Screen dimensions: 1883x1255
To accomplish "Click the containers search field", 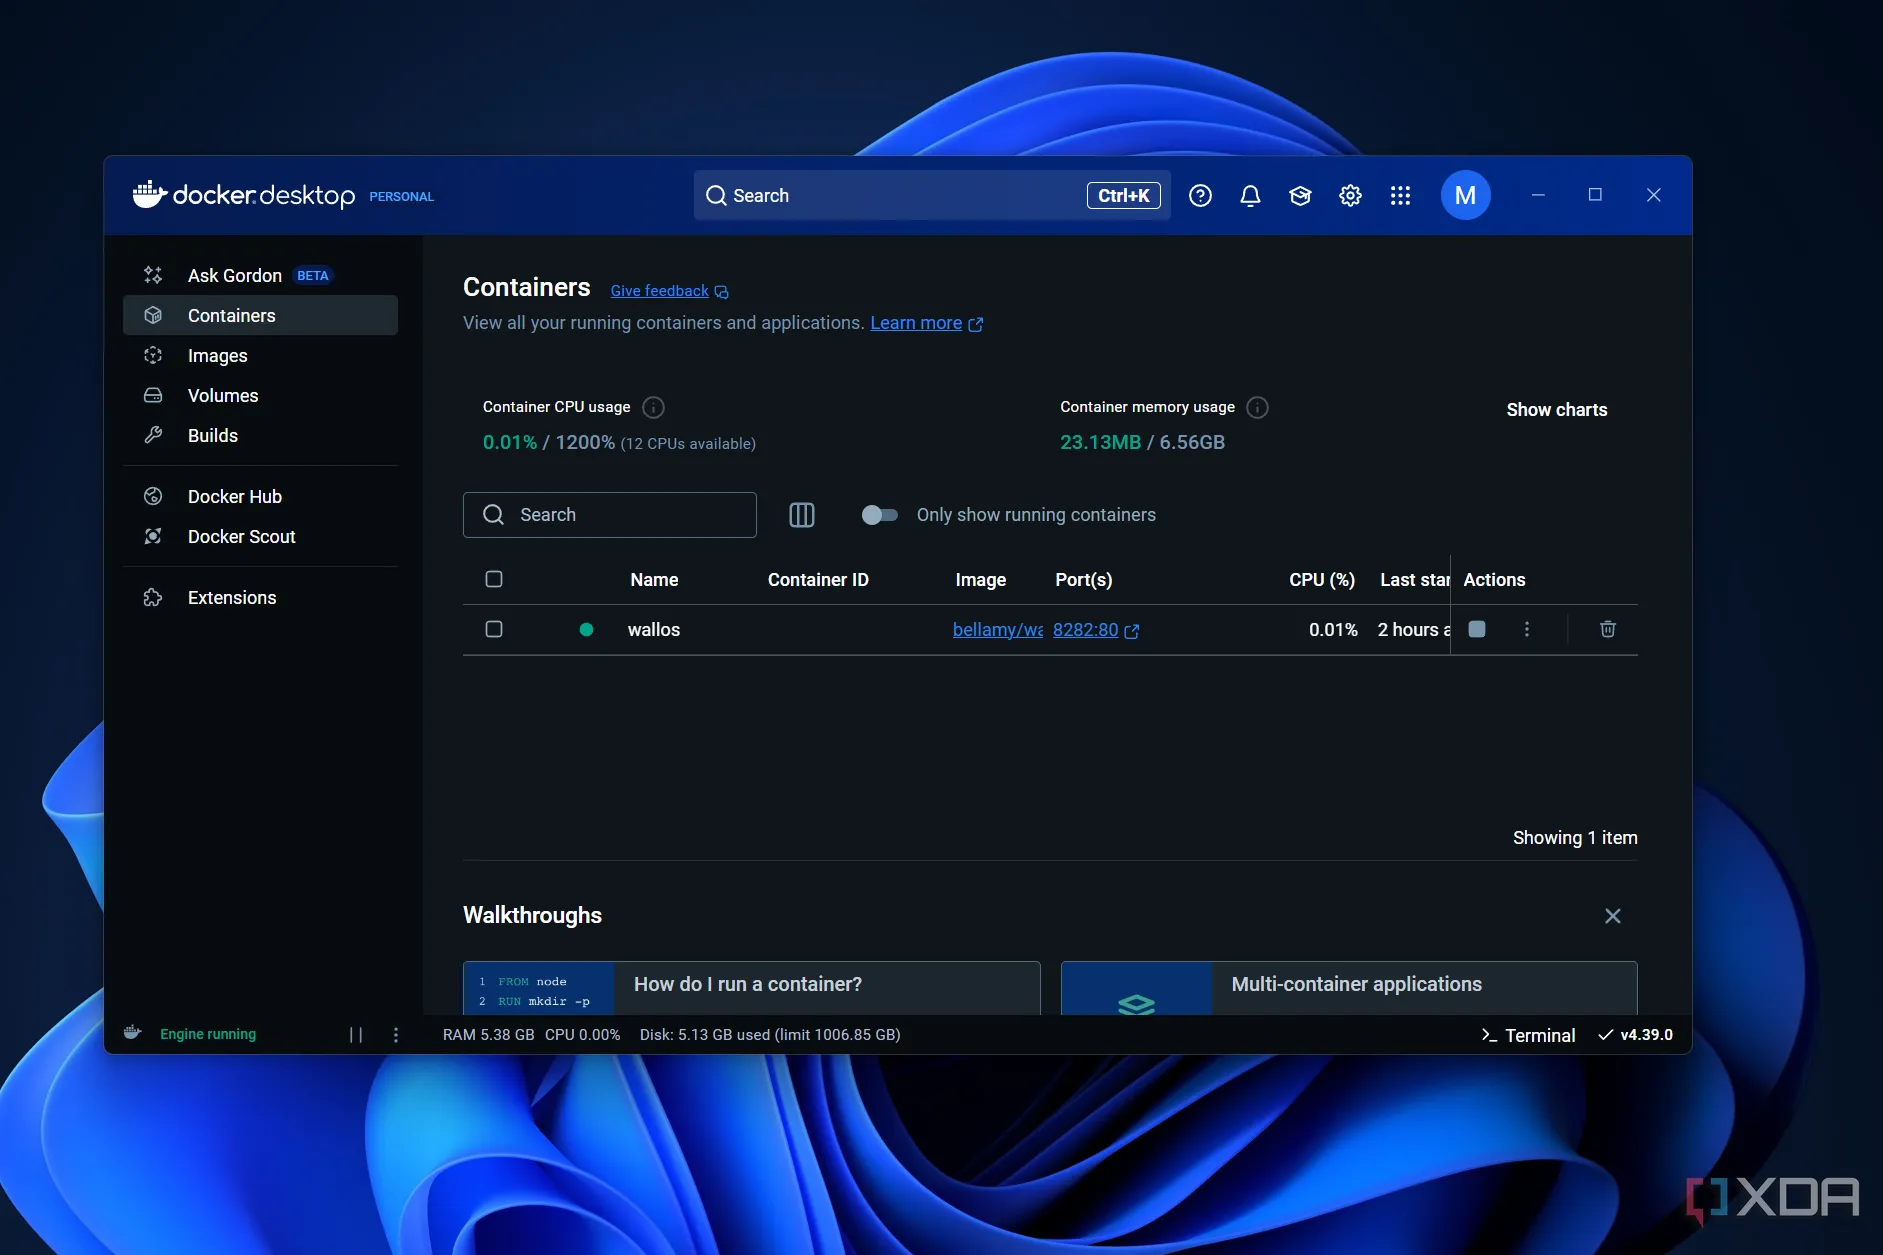I will point(610,515).
